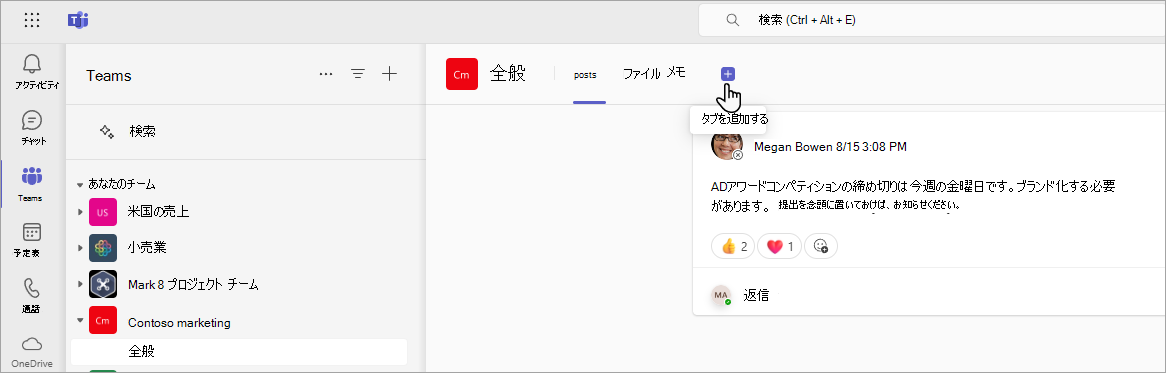The width and height of the screenshot is (1166, 373).
Task: Click the 小売業 team avatar
Action: 103,247
